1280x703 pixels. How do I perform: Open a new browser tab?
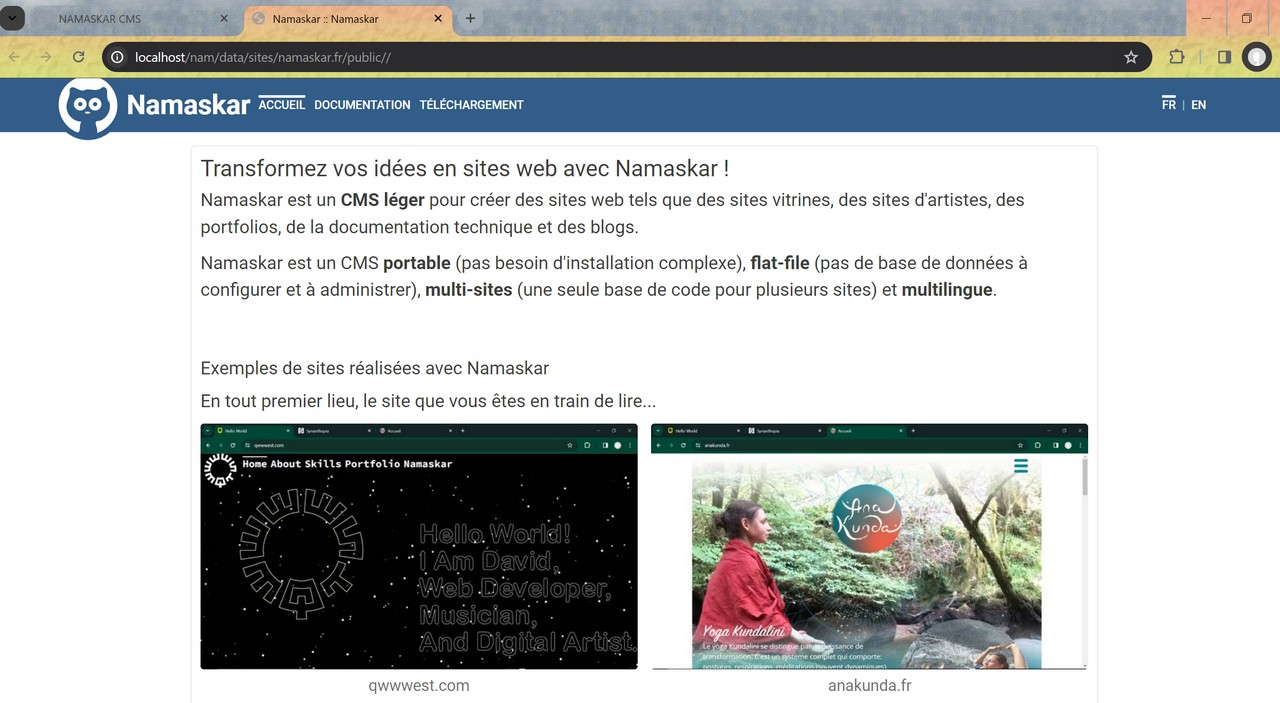[470, 18]
